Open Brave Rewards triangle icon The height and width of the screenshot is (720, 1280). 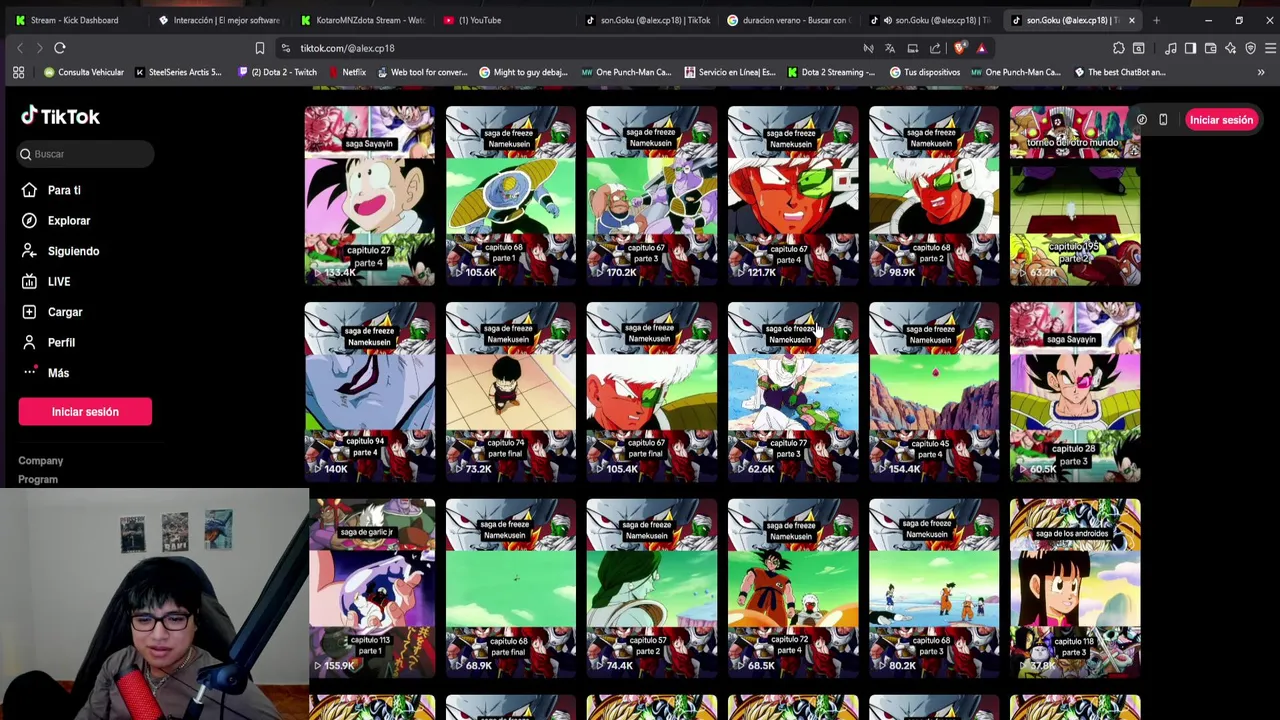pos(981,48)
